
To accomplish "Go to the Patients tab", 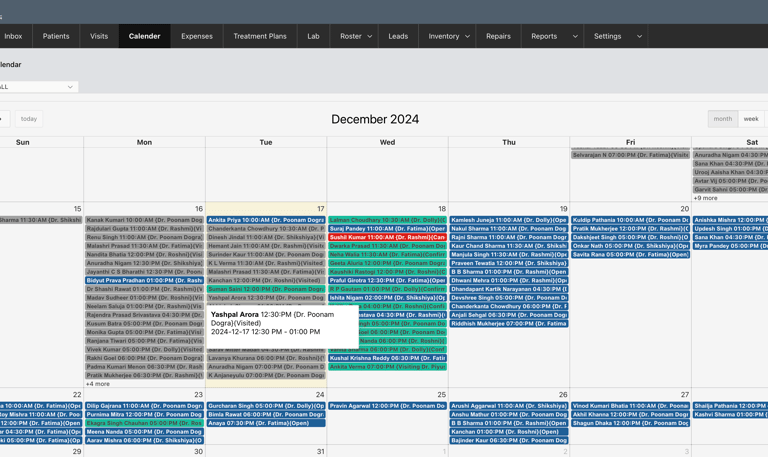I will point(56,36).
